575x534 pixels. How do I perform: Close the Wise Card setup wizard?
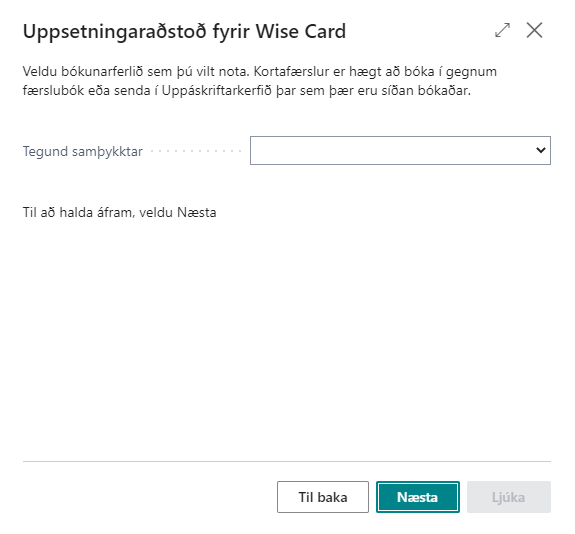(x=534, y=30)
